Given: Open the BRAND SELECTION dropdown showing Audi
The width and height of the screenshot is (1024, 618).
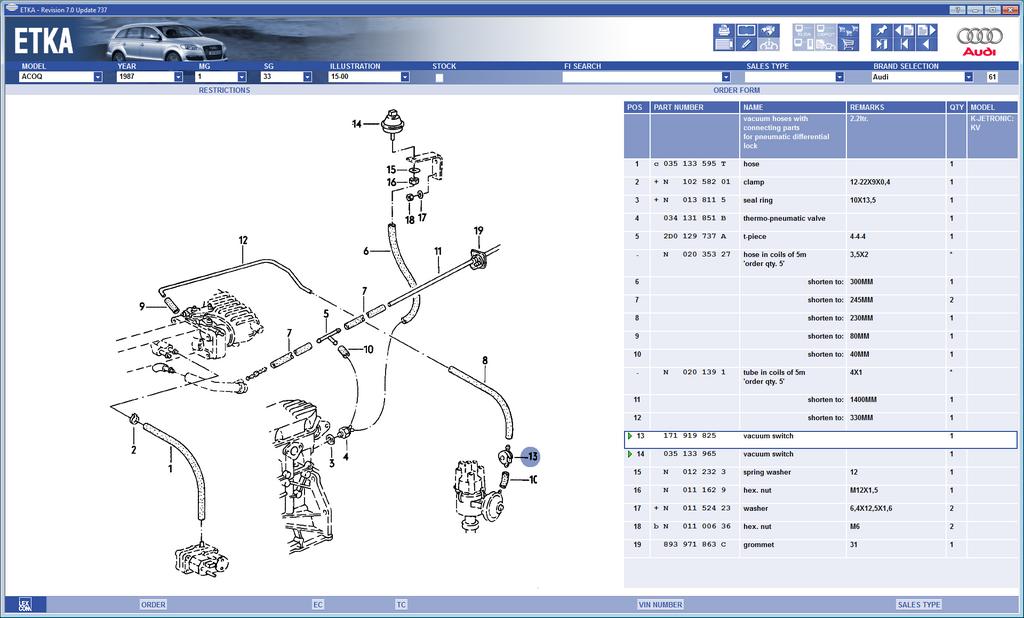Looking at the screenshot, I should click(x=968, y=77).
